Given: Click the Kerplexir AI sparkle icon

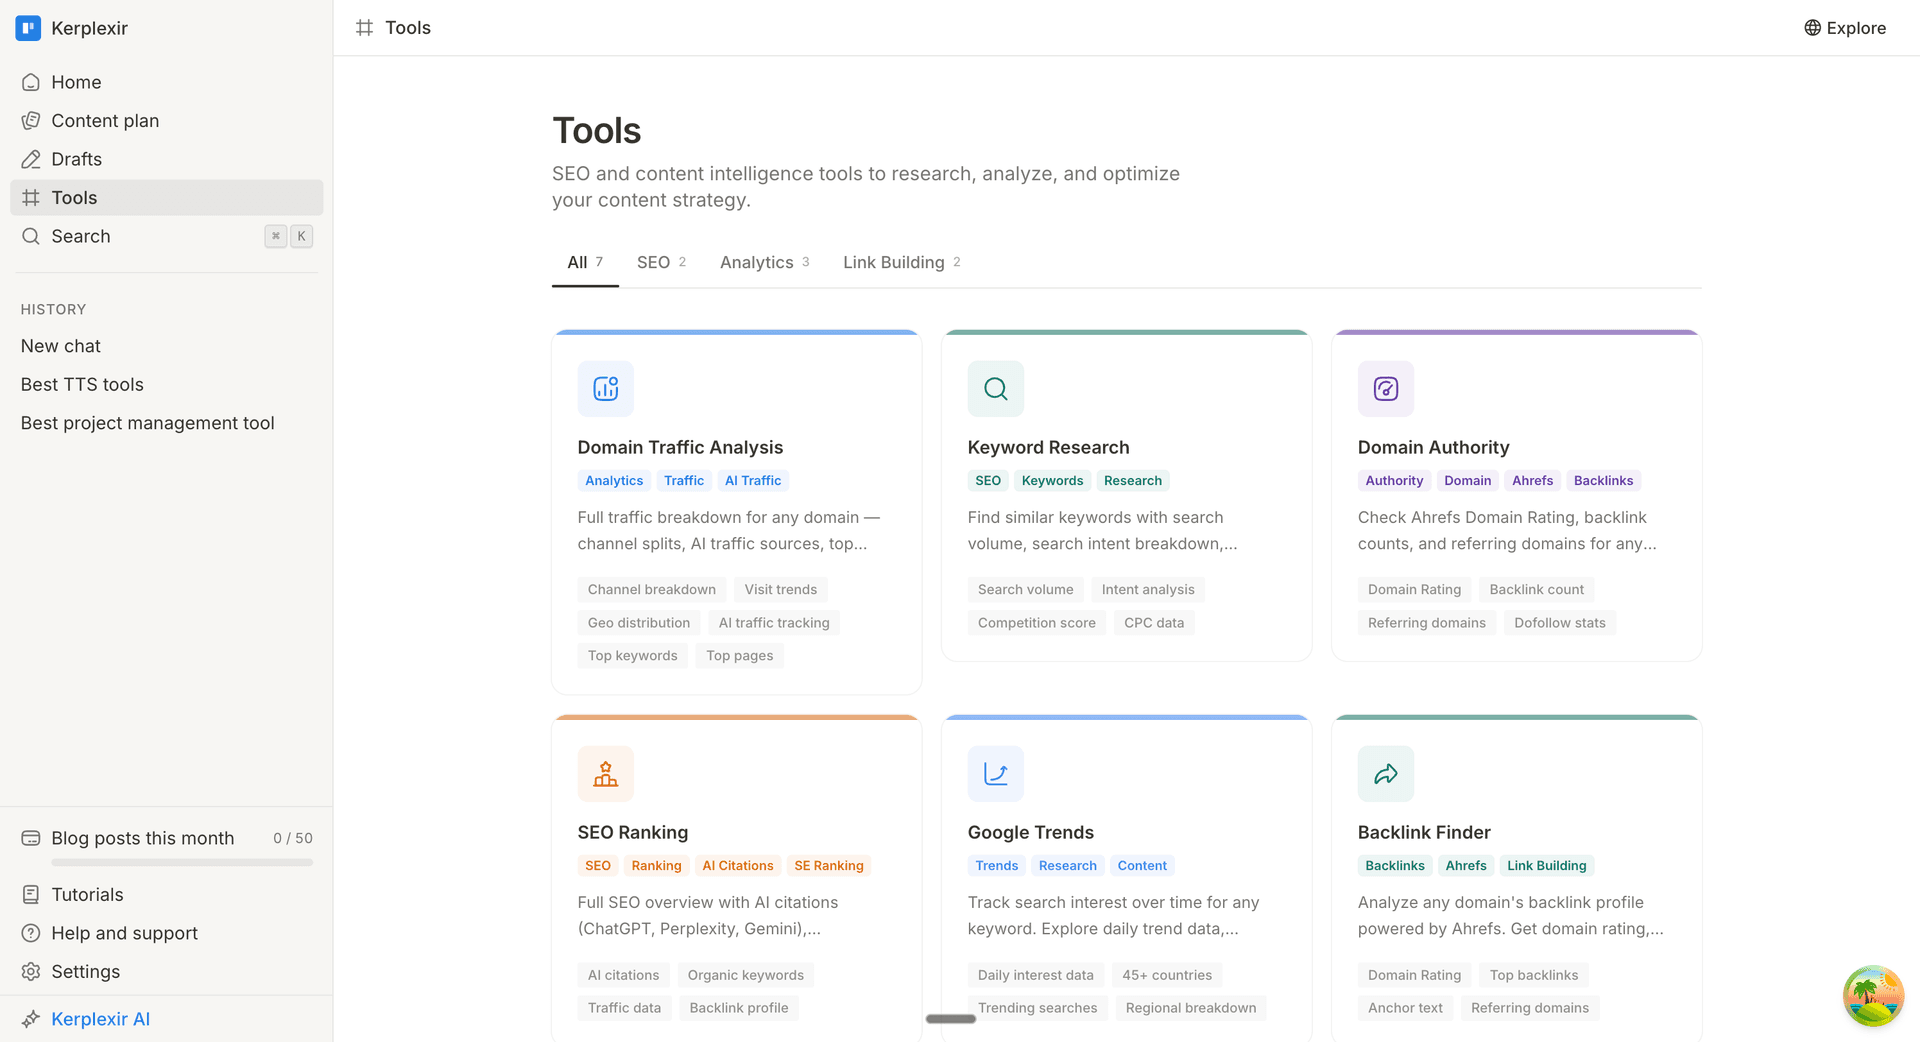Looking at the screenshot, I should click(33, 1018).
